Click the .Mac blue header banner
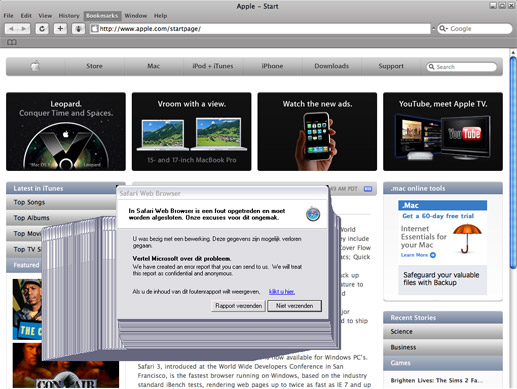The image size is (517, 389). pos(442,205)
